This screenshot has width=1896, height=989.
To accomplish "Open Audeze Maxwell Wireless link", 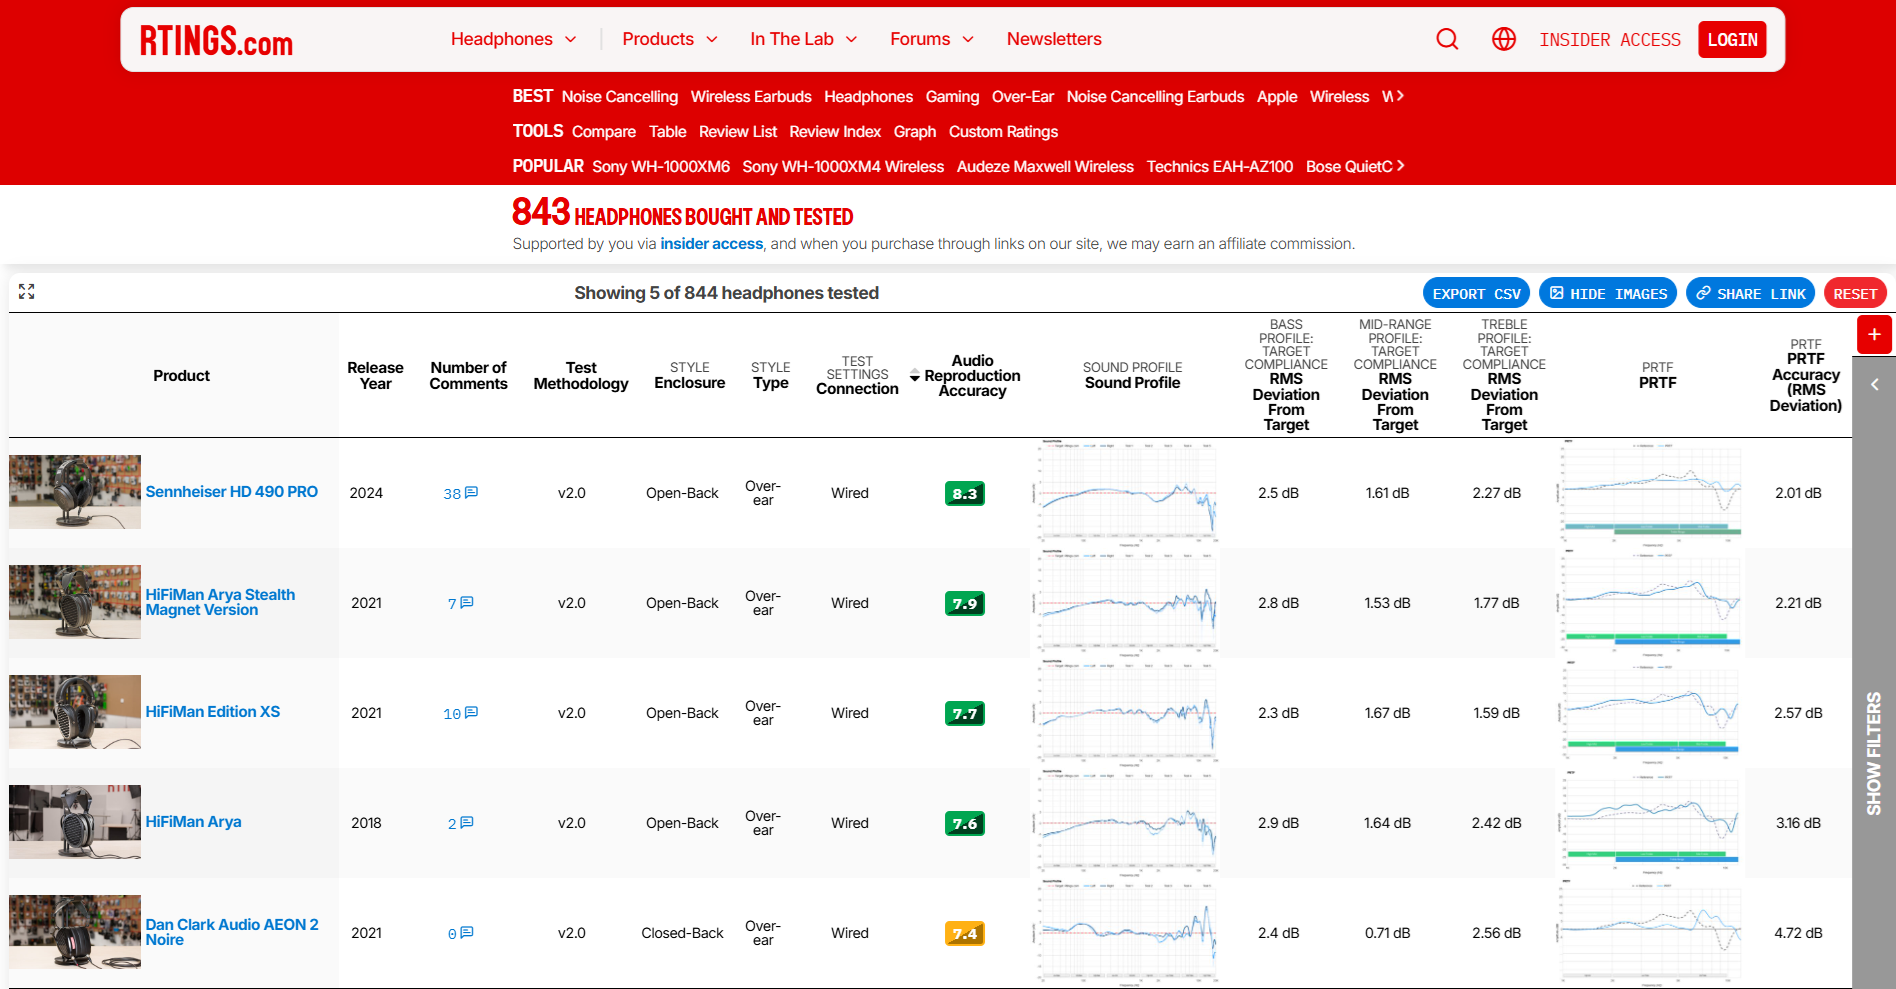I will click(x=1045, y=167).
